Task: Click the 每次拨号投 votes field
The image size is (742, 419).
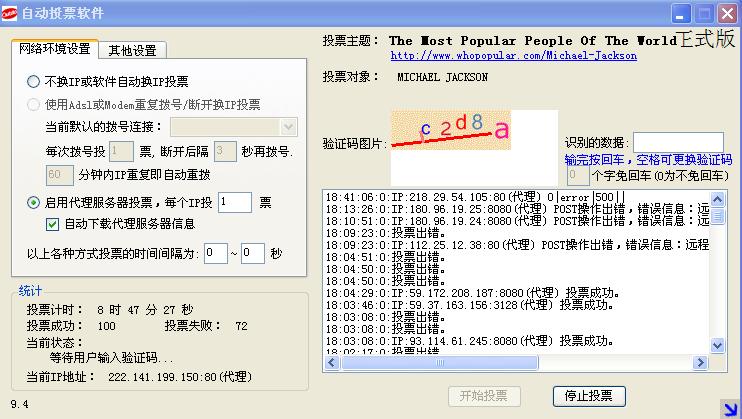Action: pyautogui.click(x=121, y=152)
